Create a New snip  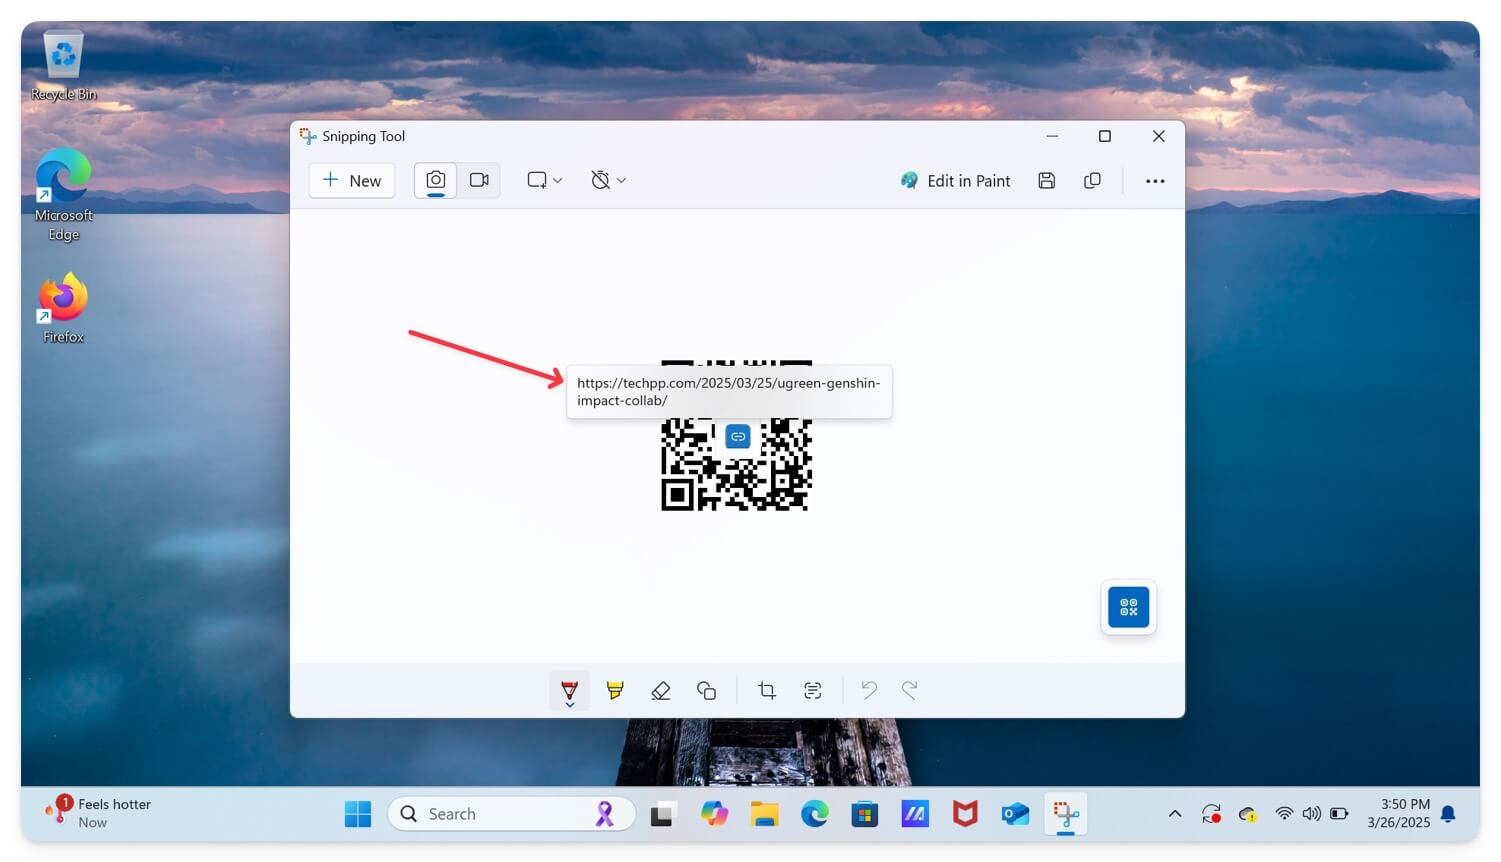351,180
